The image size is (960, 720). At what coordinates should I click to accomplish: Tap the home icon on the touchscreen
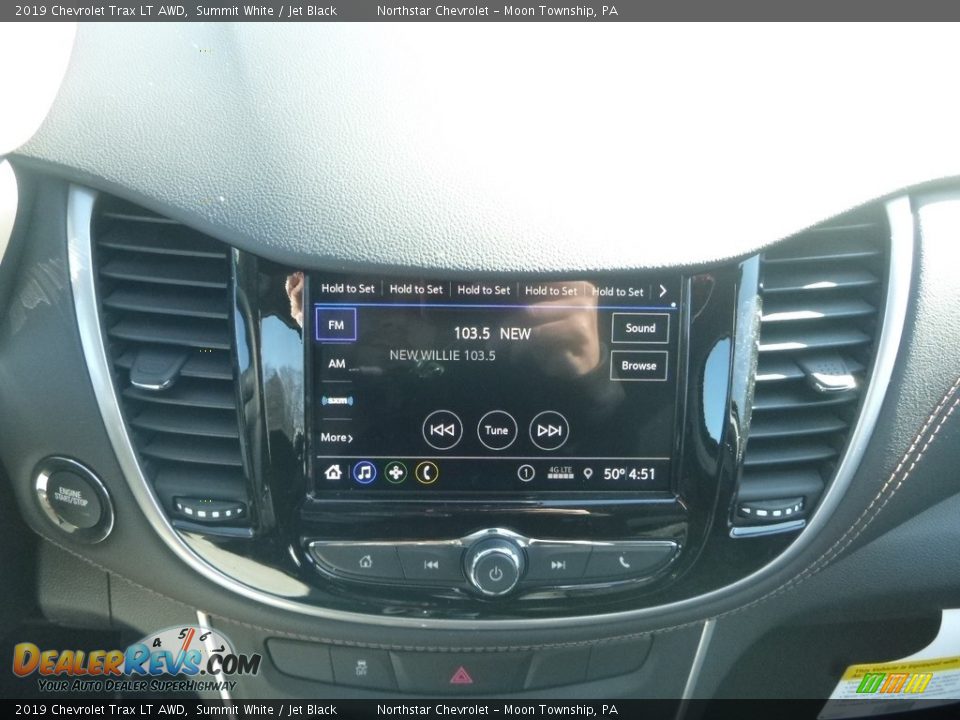tap(336, 470)
